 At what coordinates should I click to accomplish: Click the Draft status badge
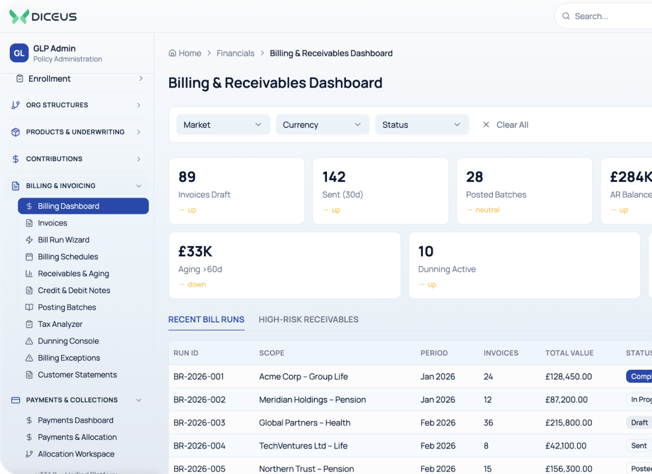pos(639,423)
